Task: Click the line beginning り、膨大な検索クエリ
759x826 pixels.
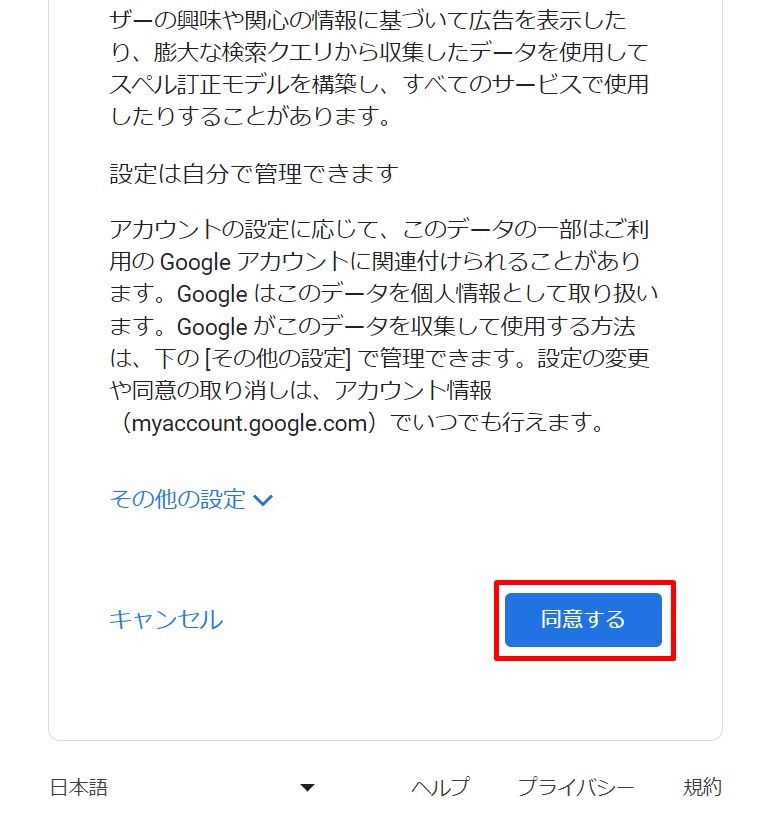Action: tap(379, 52)
